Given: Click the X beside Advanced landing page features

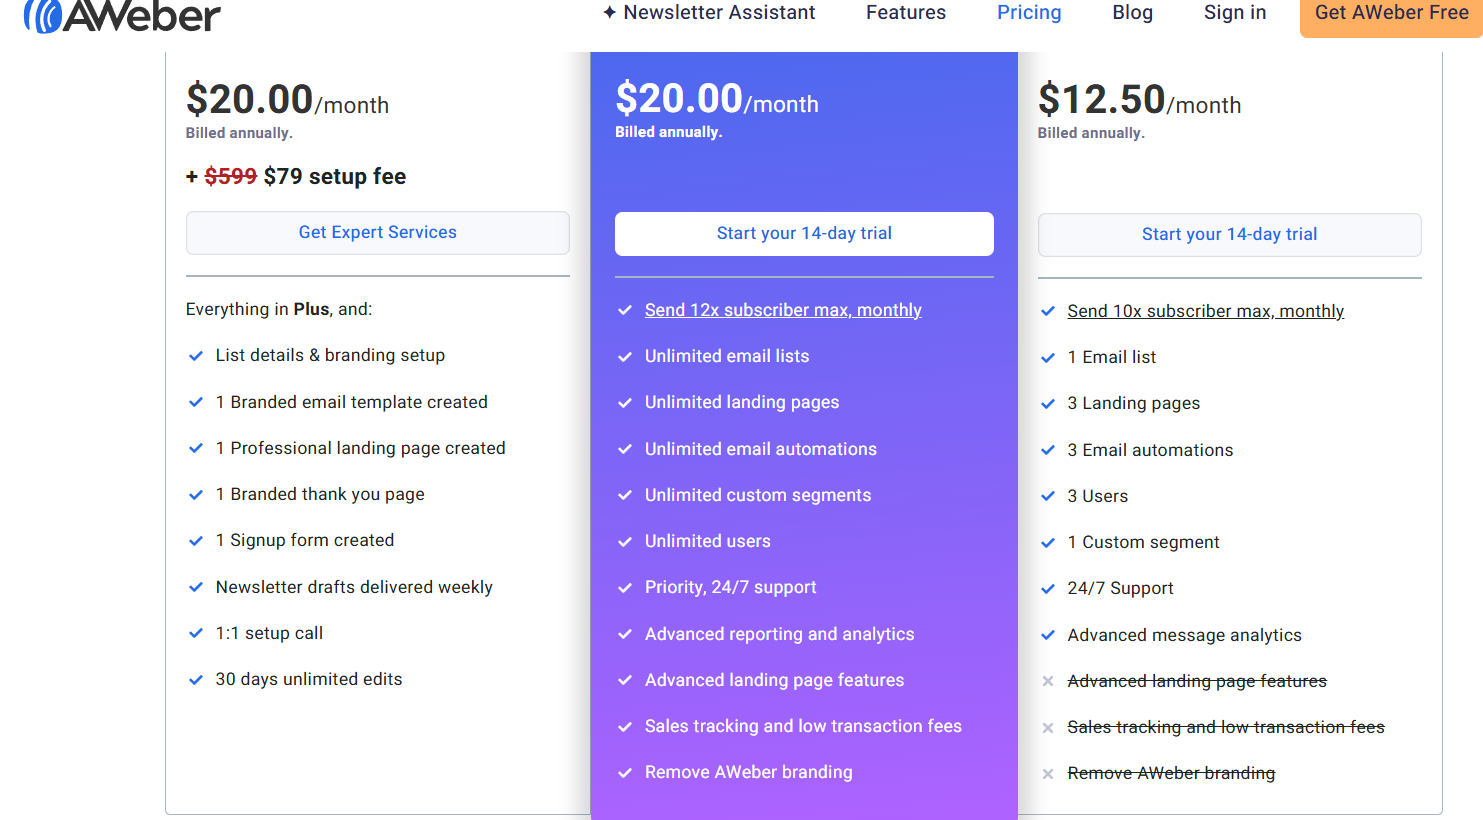Looking at the screenshot, I should click(x=1048, y=681).
